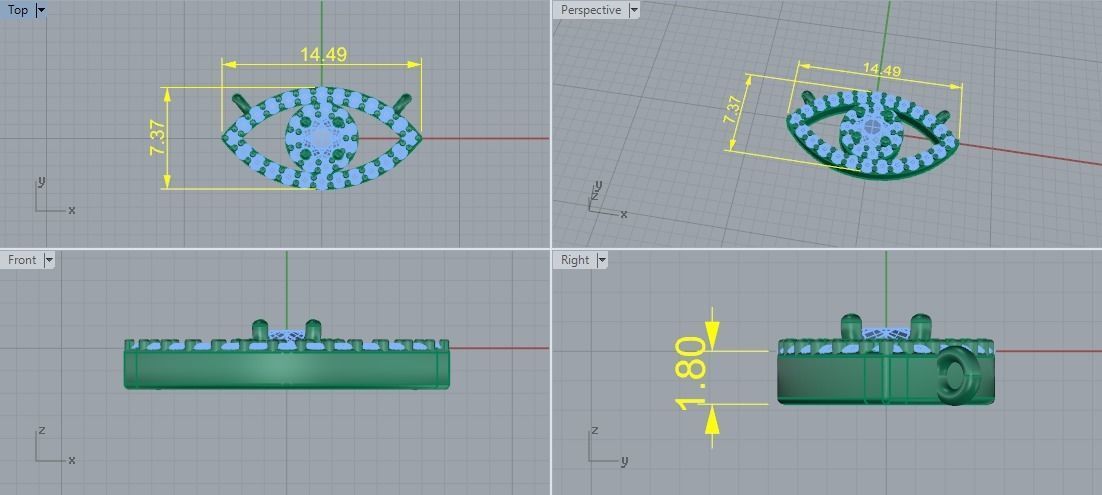Open the Perspective viewport dropdown arrow
The image size is (1102, 495).
[x=634, y=10]
